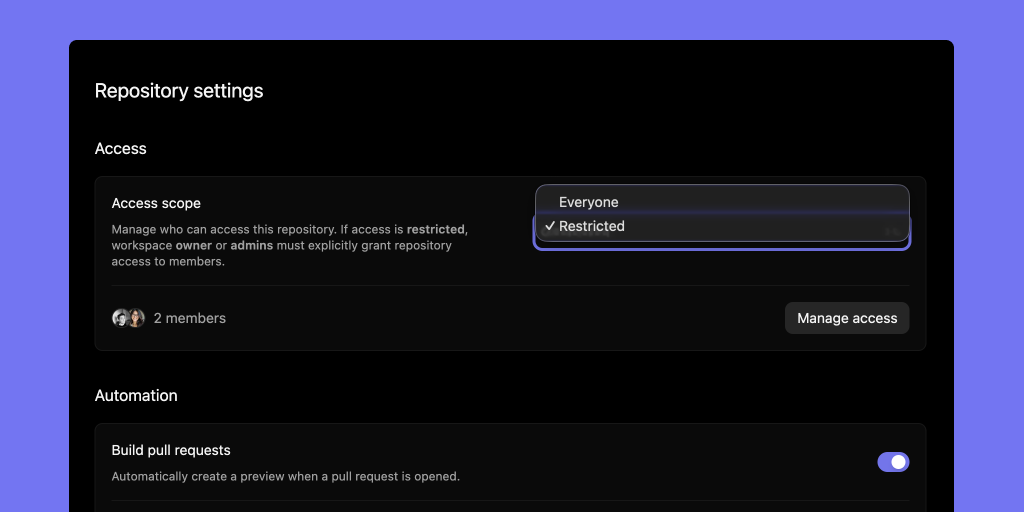Open the Manage access dialog
The width and height of the screenshot is (1024, 512).
pyautogui.click(x=847, y=318)
